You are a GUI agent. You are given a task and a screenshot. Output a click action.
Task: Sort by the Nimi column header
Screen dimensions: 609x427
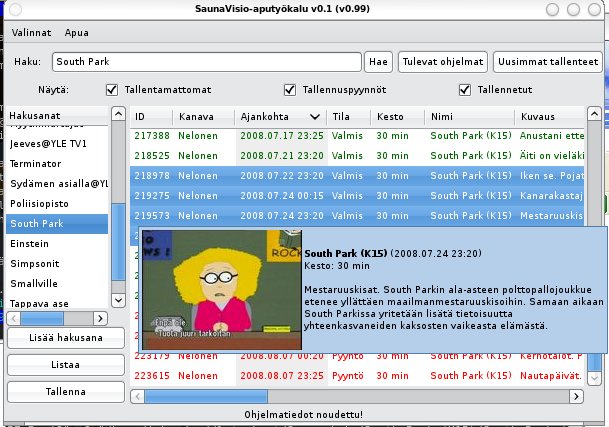point(470,117)
